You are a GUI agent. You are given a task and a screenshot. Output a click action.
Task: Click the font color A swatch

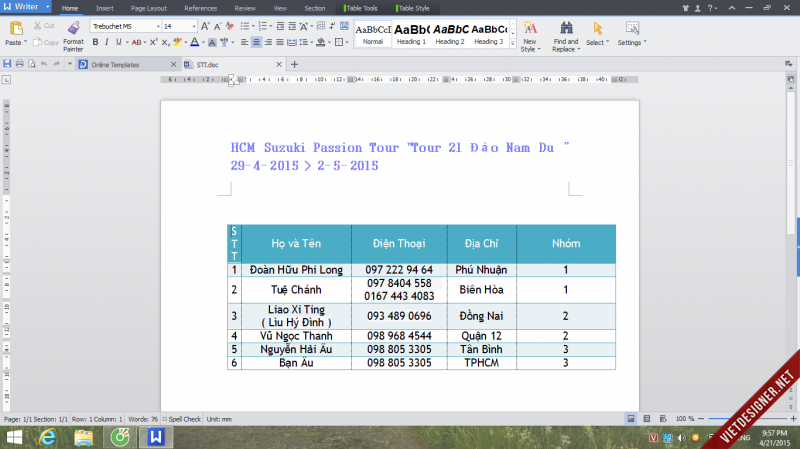pyautogui.click(x=194, y=42)
